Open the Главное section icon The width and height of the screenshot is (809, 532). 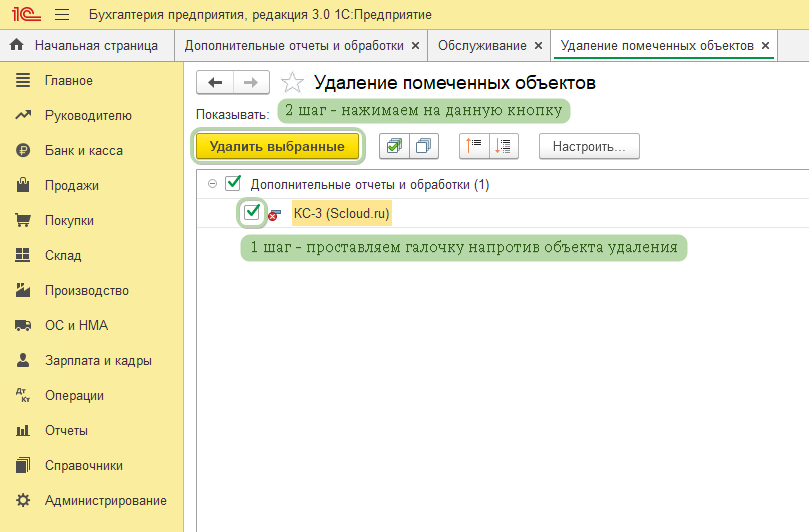point(23,80)
